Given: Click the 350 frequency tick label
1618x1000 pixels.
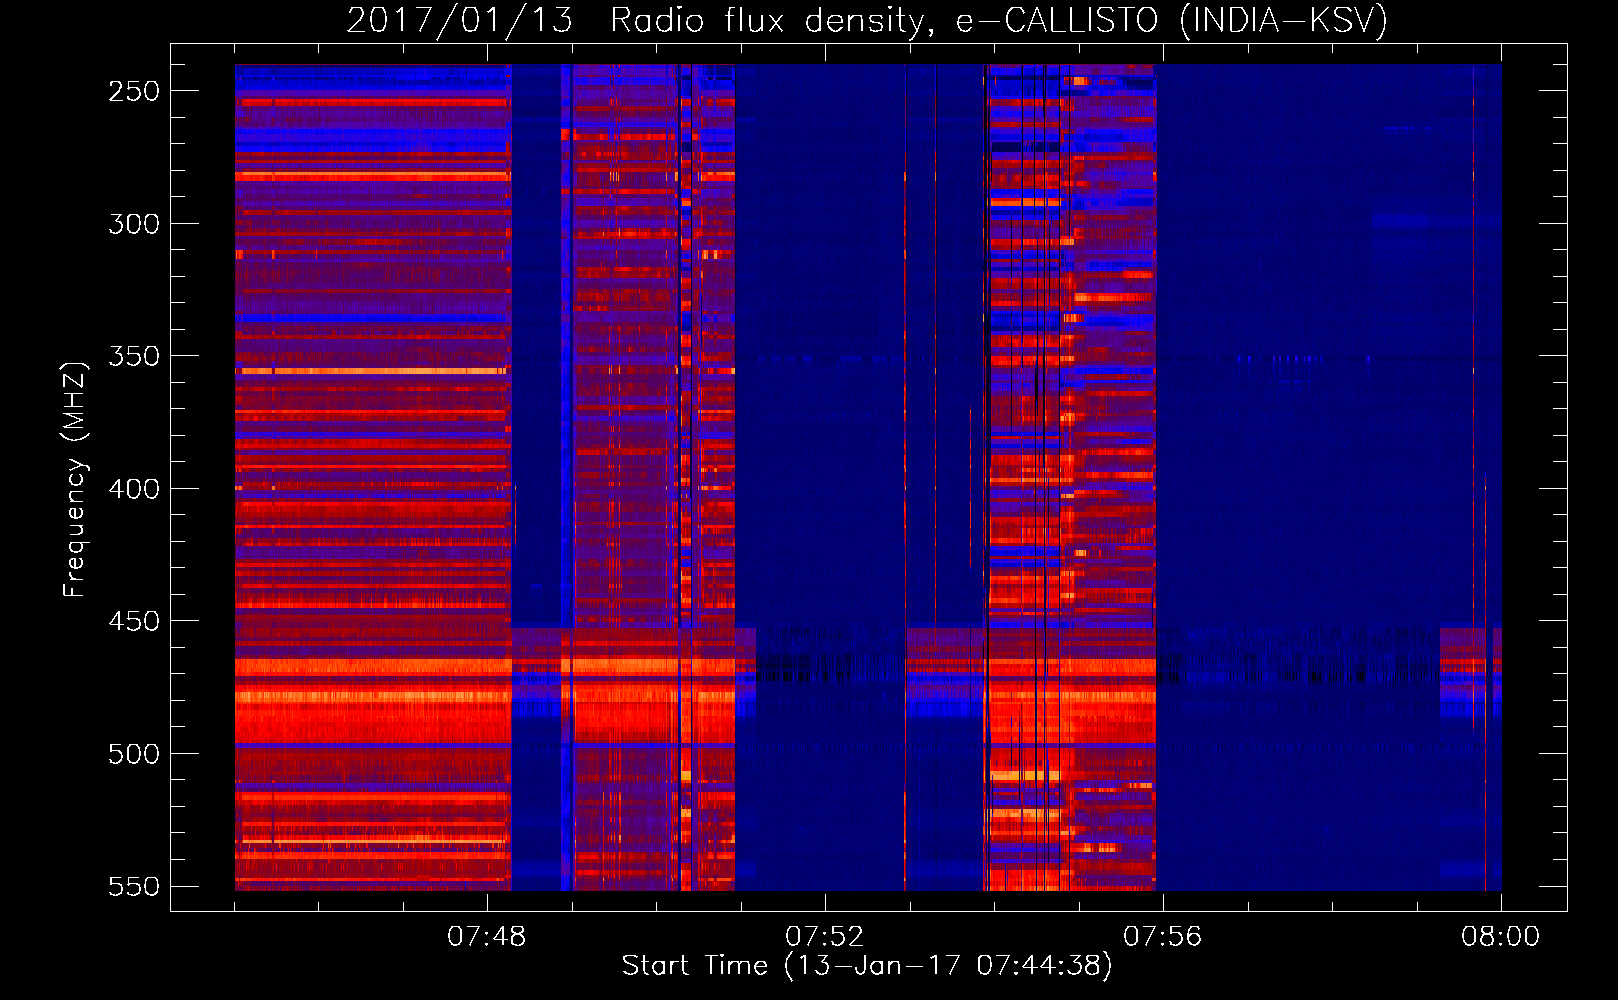Looking at the screenshot, I should pos(134,356).
